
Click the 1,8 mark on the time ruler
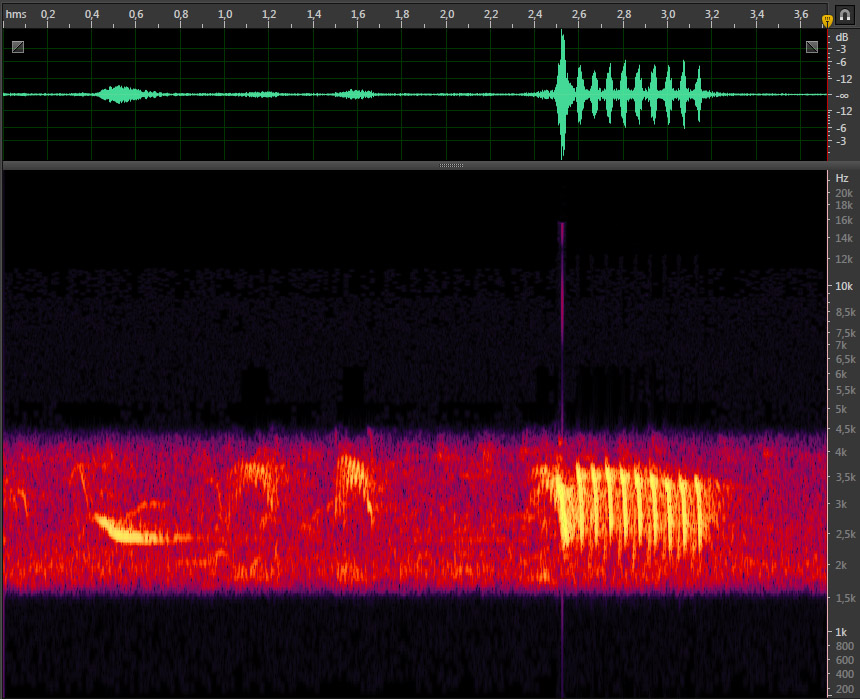coord(402,14)
